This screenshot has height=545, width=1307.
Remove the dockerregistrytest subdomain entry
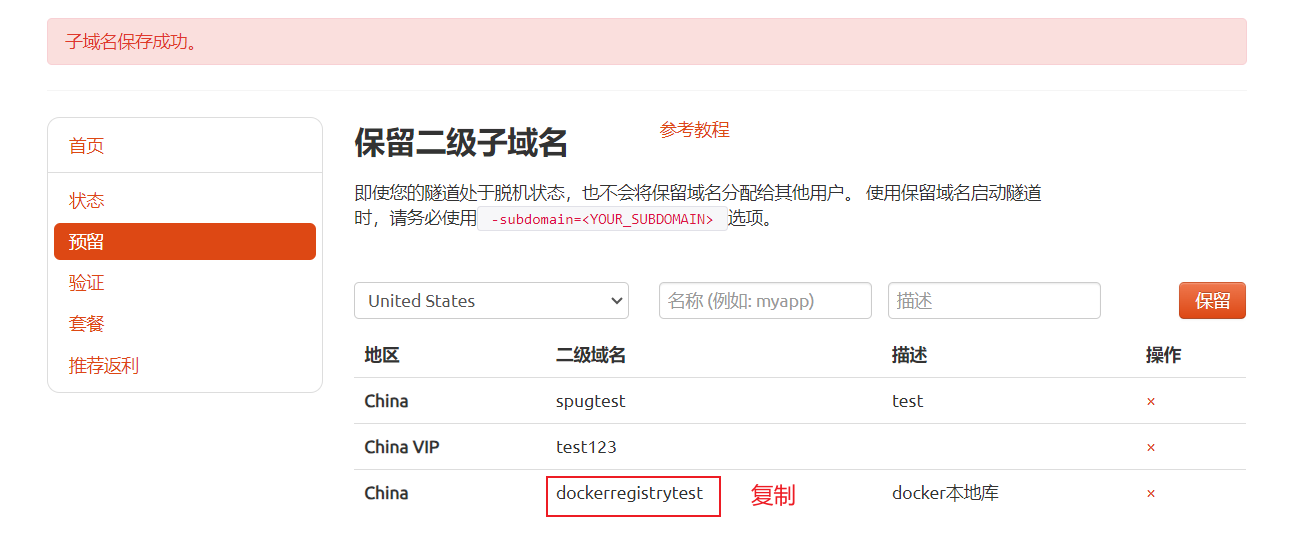(x=1151, y=493)
